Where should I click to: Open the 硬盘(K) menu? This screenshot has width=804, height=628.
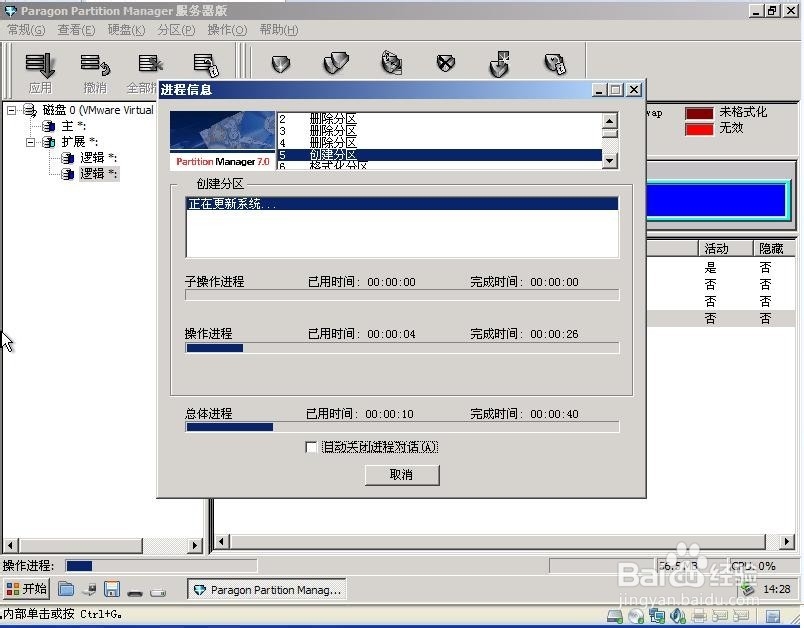pos(126,30)
